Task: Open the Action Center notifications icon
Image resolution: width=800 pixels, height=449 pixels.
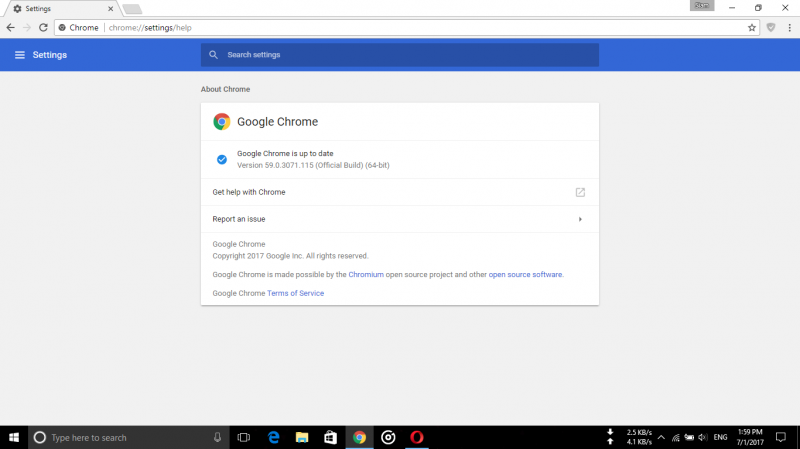Action: coord(781,437)
